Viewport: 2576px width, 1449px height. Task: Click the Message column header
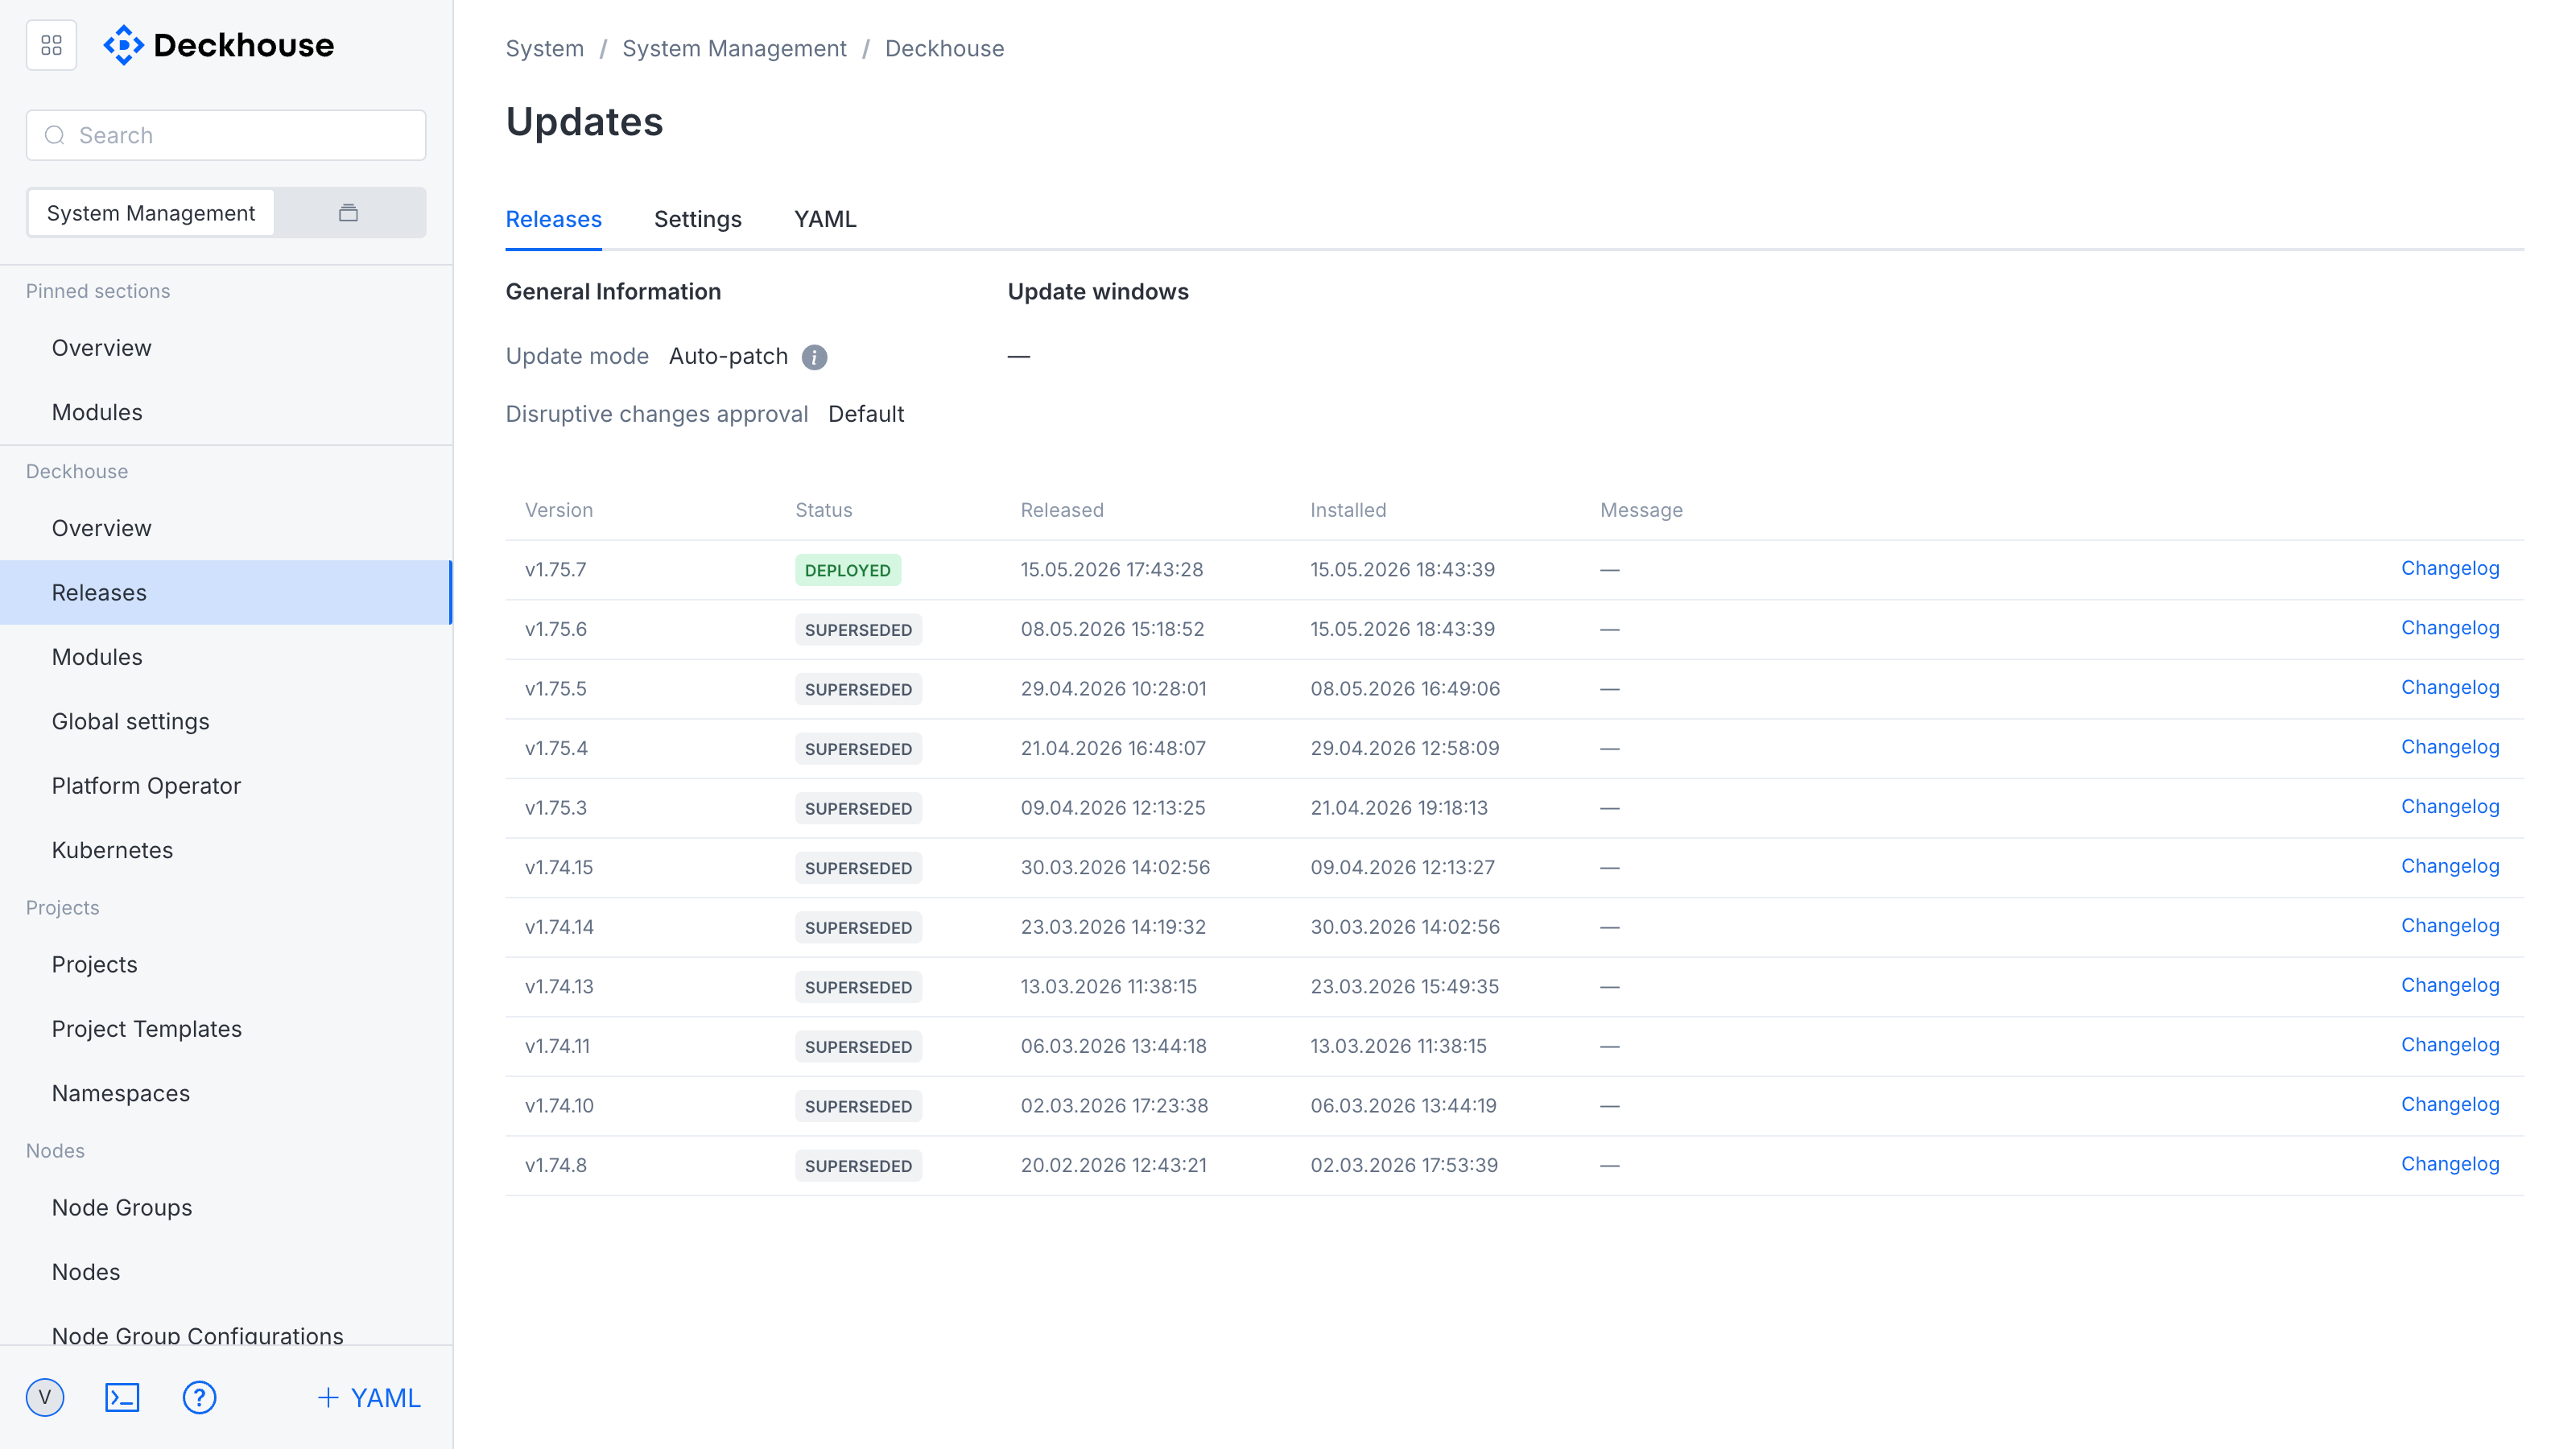(x=1640, y=510)
